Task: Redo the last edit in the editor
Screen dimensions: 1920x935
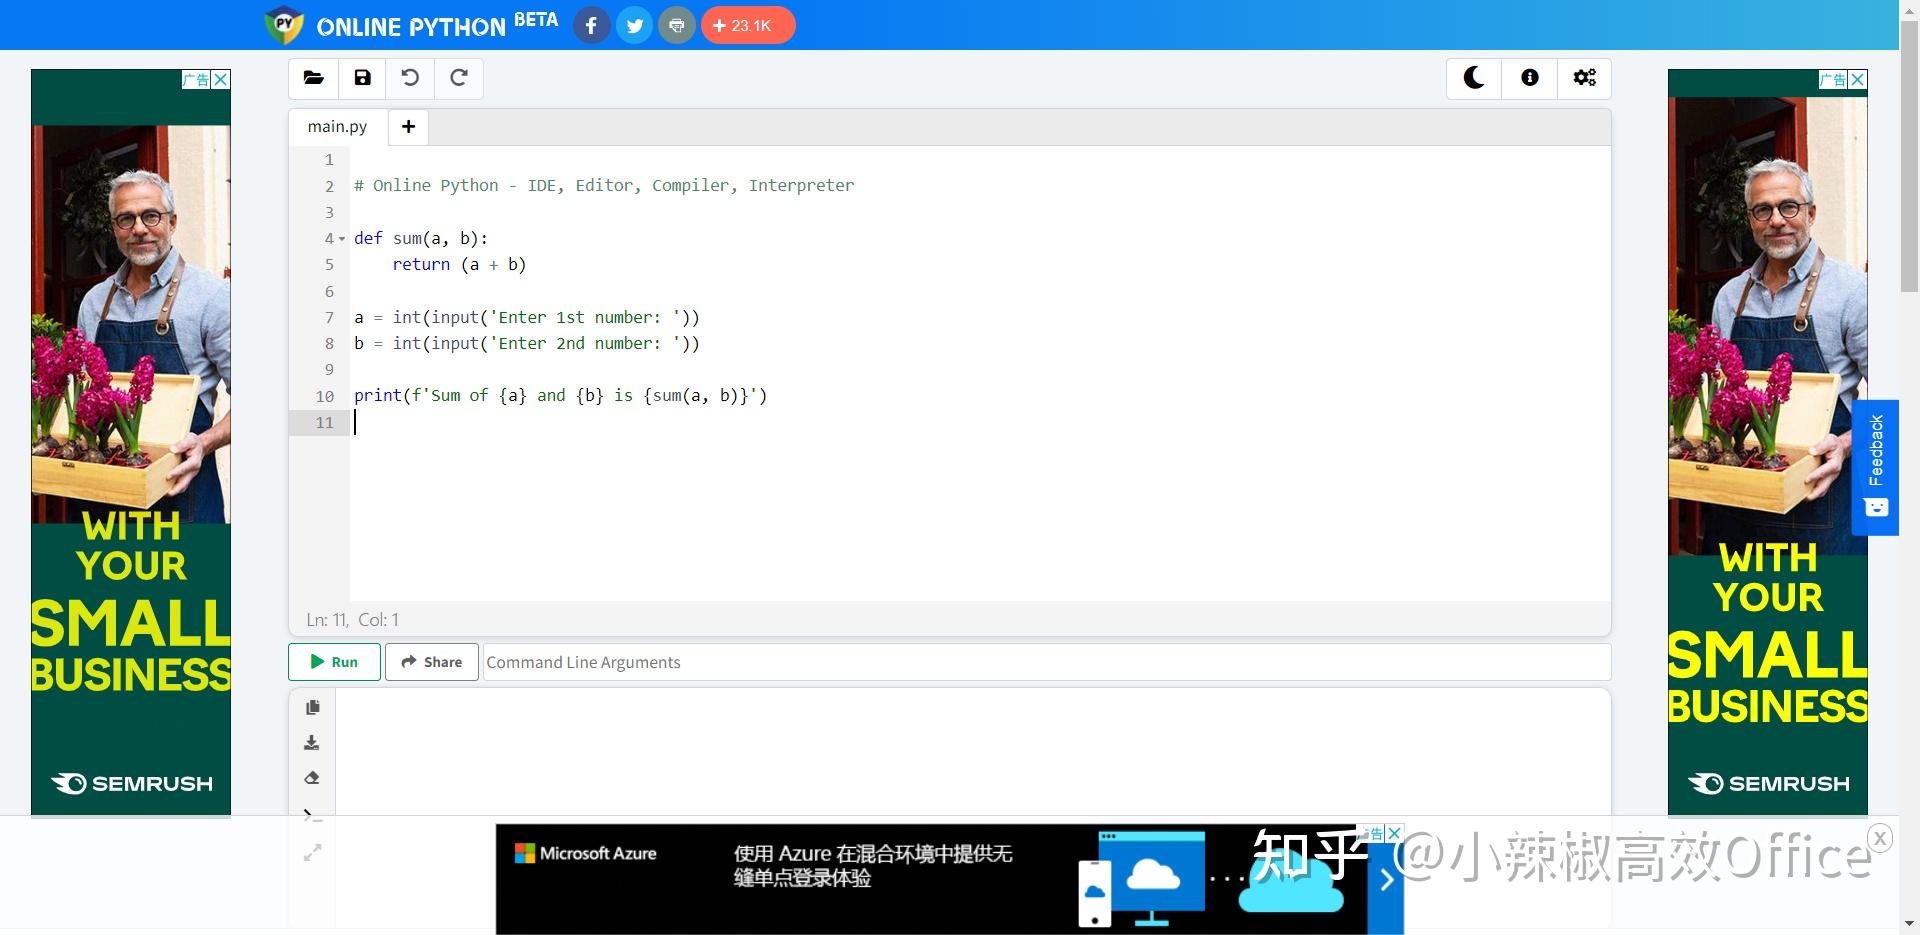Action: (459, 78)
